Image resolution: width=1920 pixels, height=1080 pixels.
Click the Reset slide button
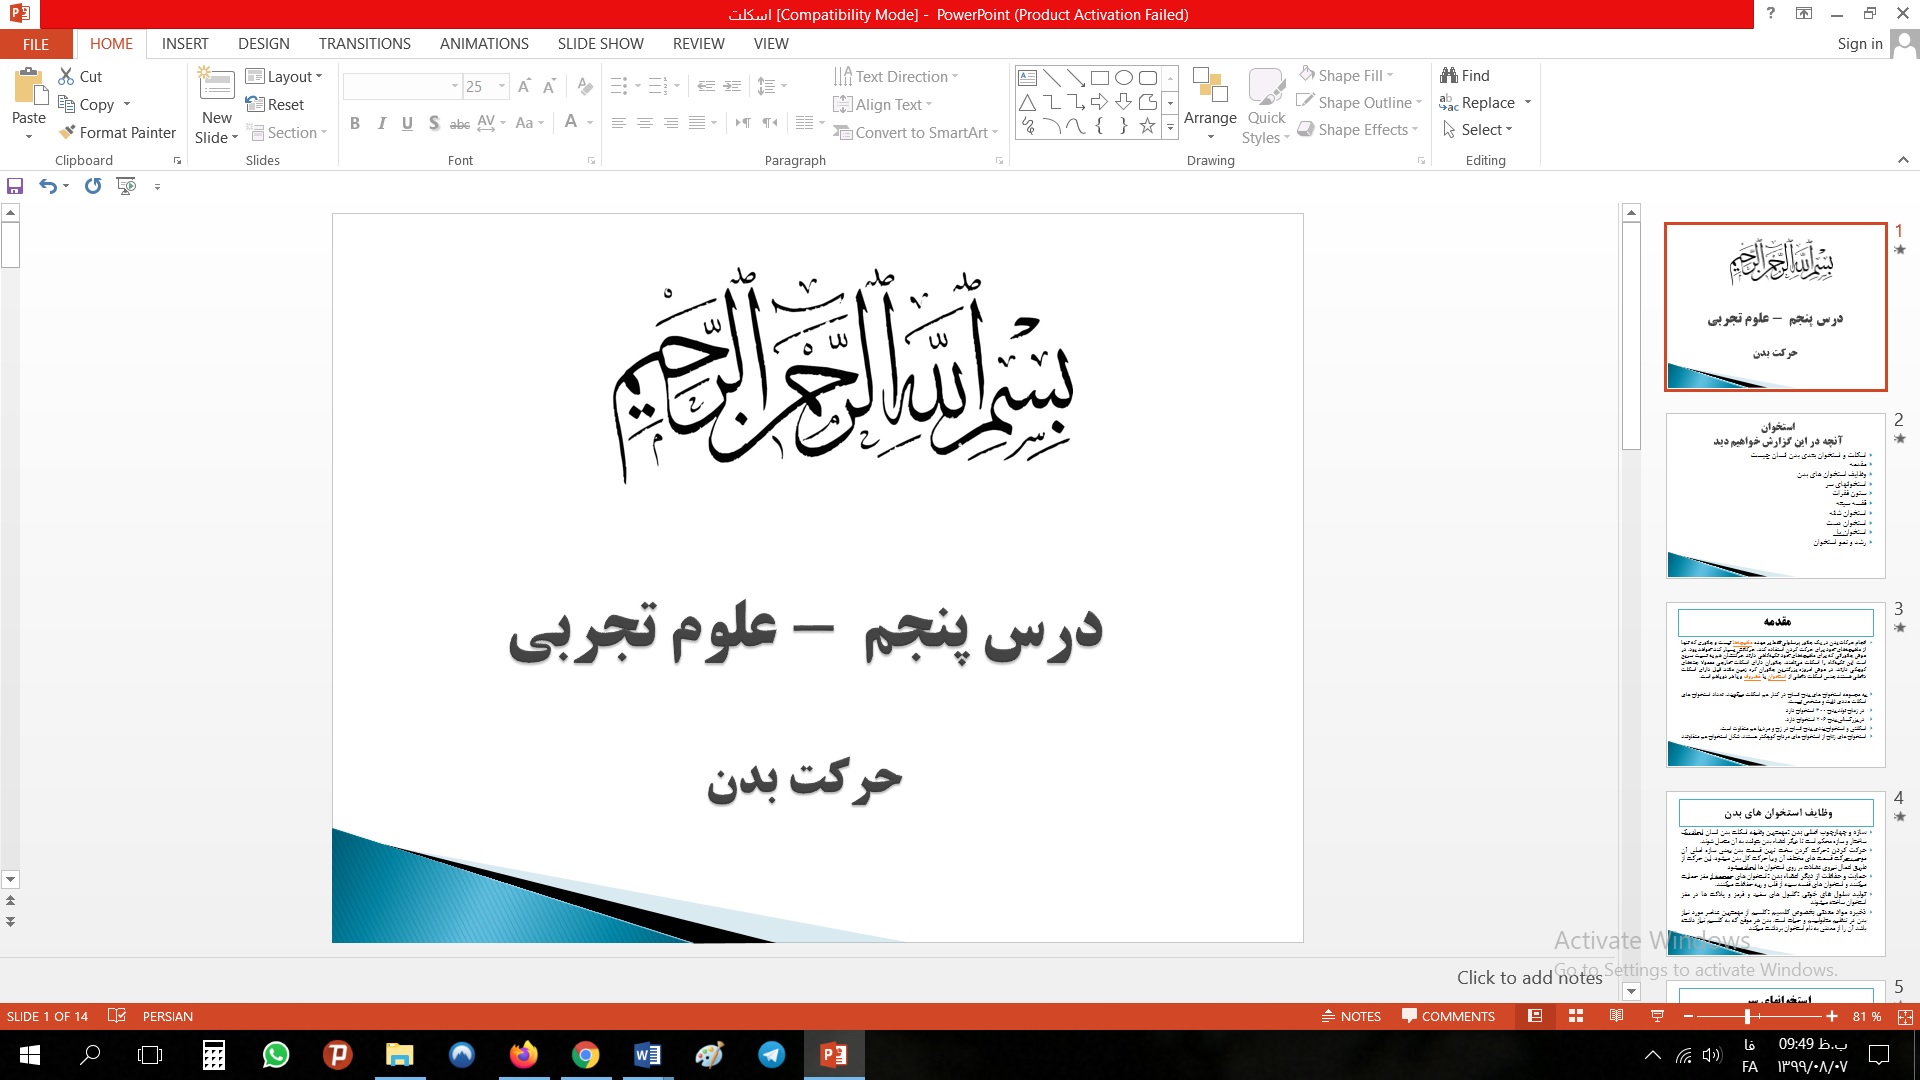tap(275, 104)
